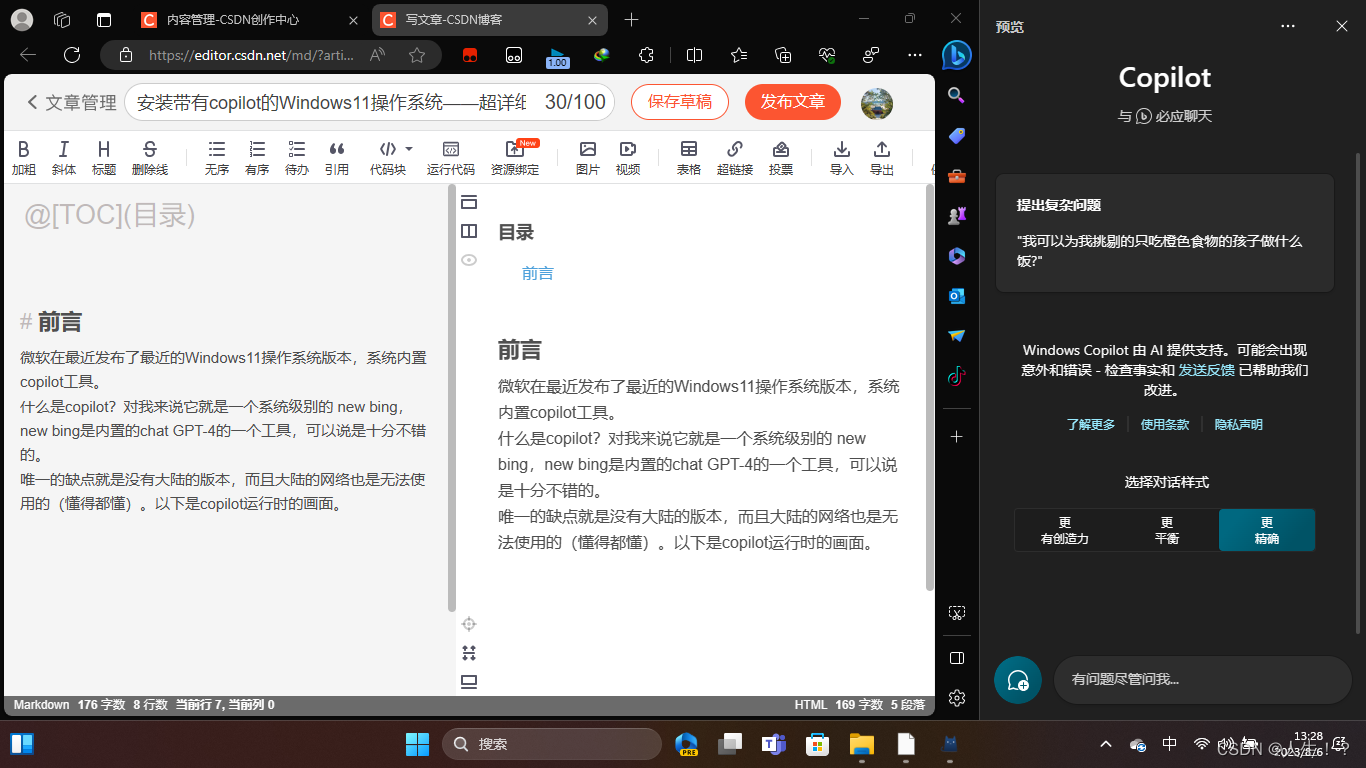The height and width of the screenshot is (768, 1366).
Task: Insert a table with 表格
Action: click(689, 158)
